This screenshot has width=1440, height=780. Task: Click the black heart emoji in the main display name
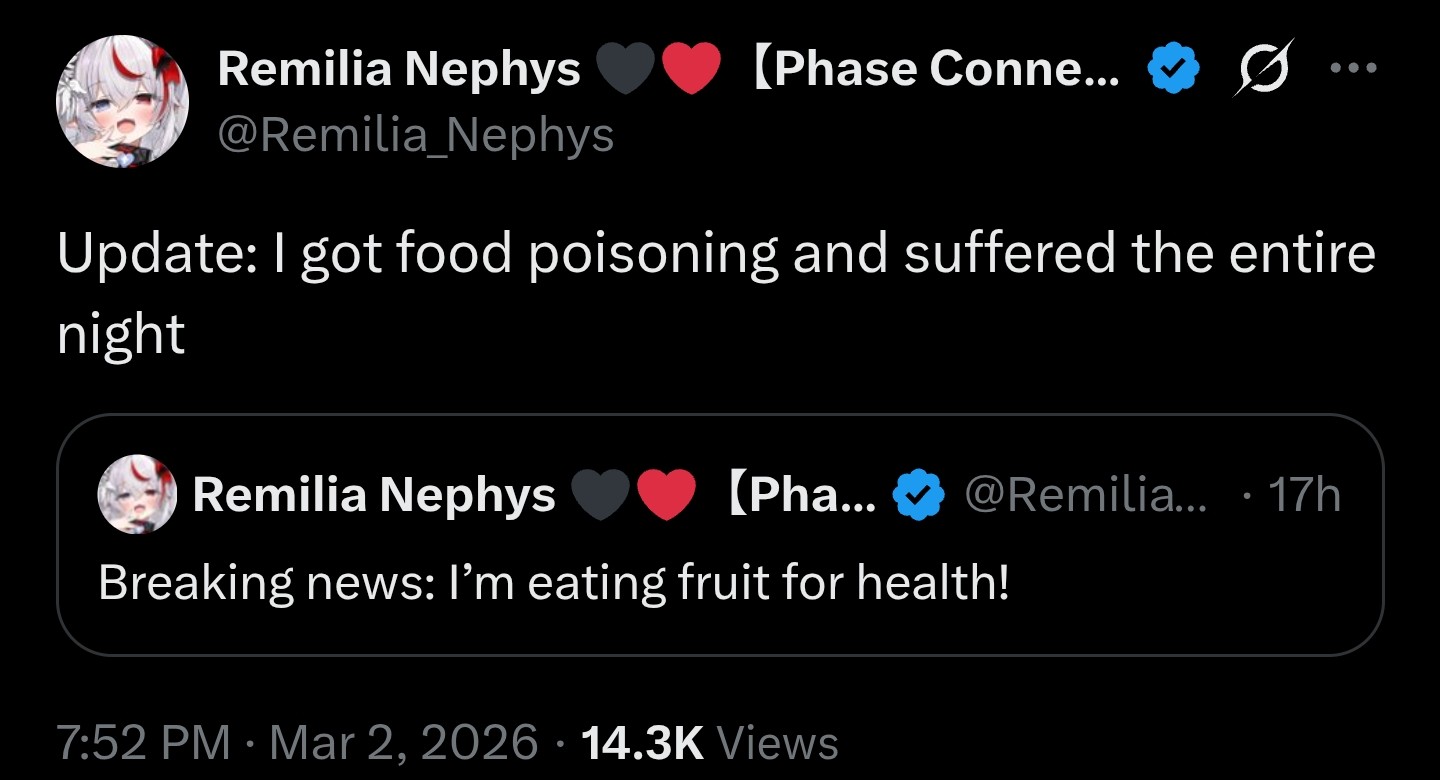point(626,70)
